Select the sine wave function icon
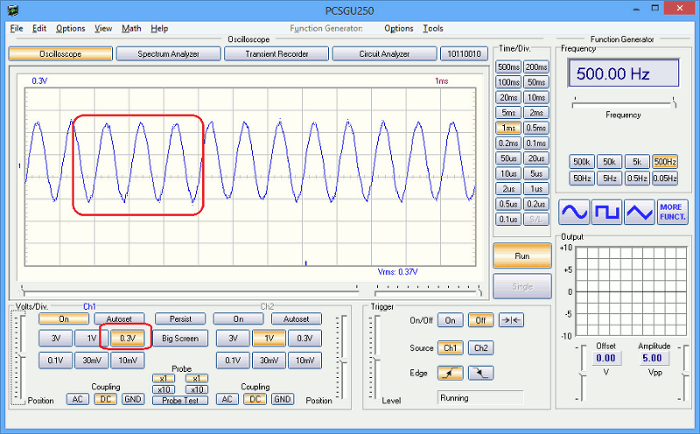 tap(574, 212)
